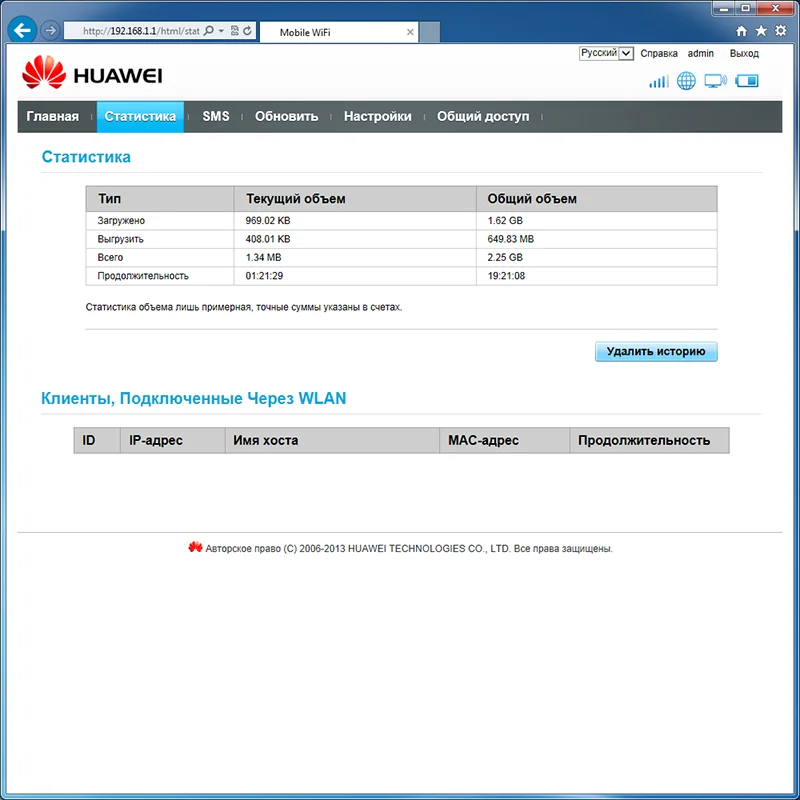Click the 1.34 MB current total value
800x800 pixels.
click(x=263, y=258)
